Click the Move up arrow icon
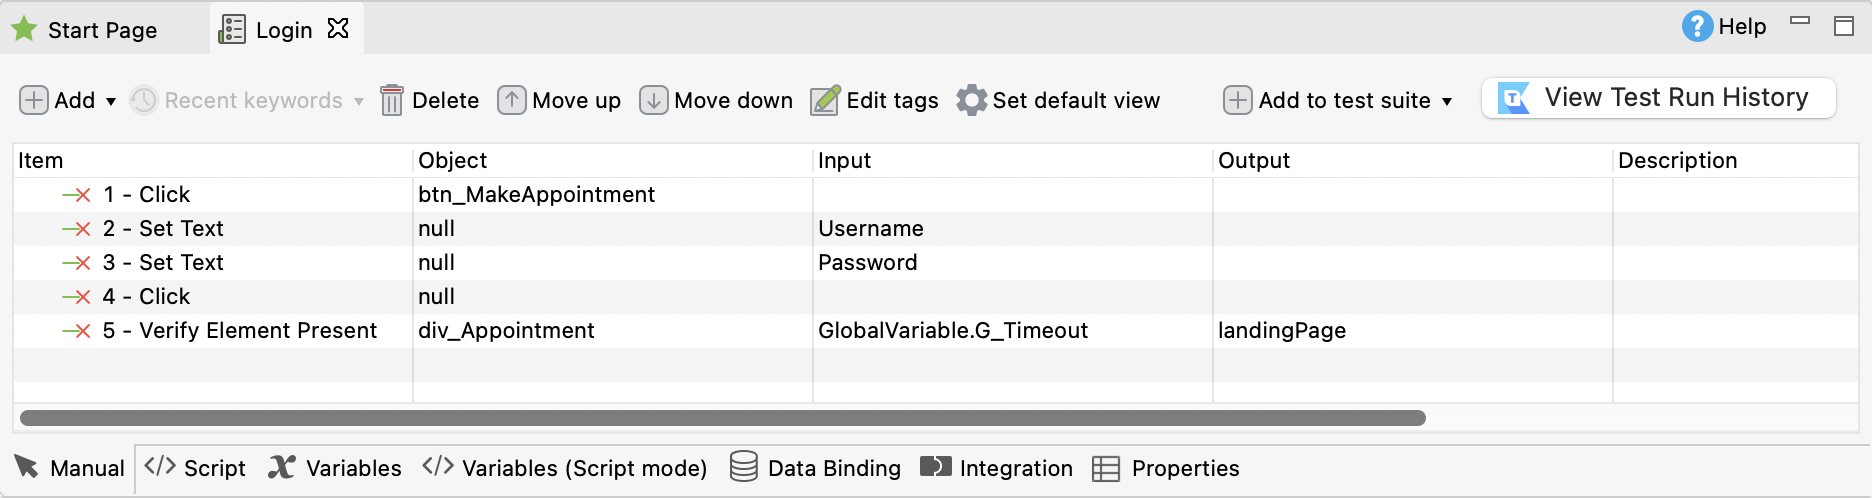1872x498 pixels. pyautogui.click(x=512, y=100)
